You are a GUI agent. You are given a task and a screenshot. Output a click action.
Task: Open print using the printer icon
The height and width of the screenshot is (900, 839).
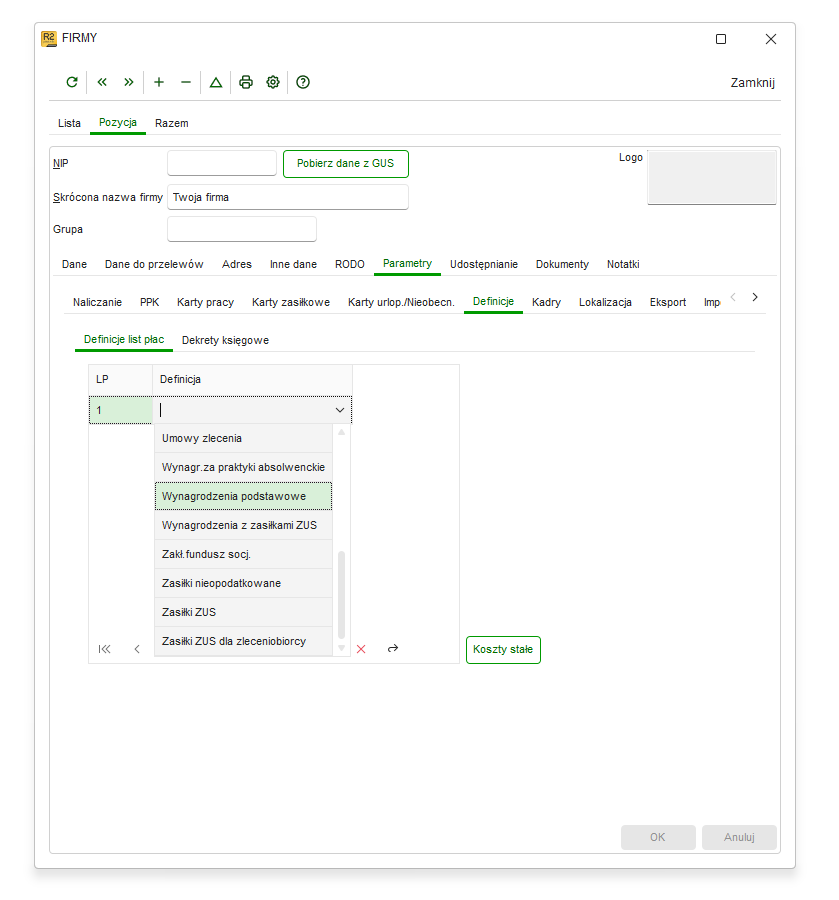tap(246, 82)
